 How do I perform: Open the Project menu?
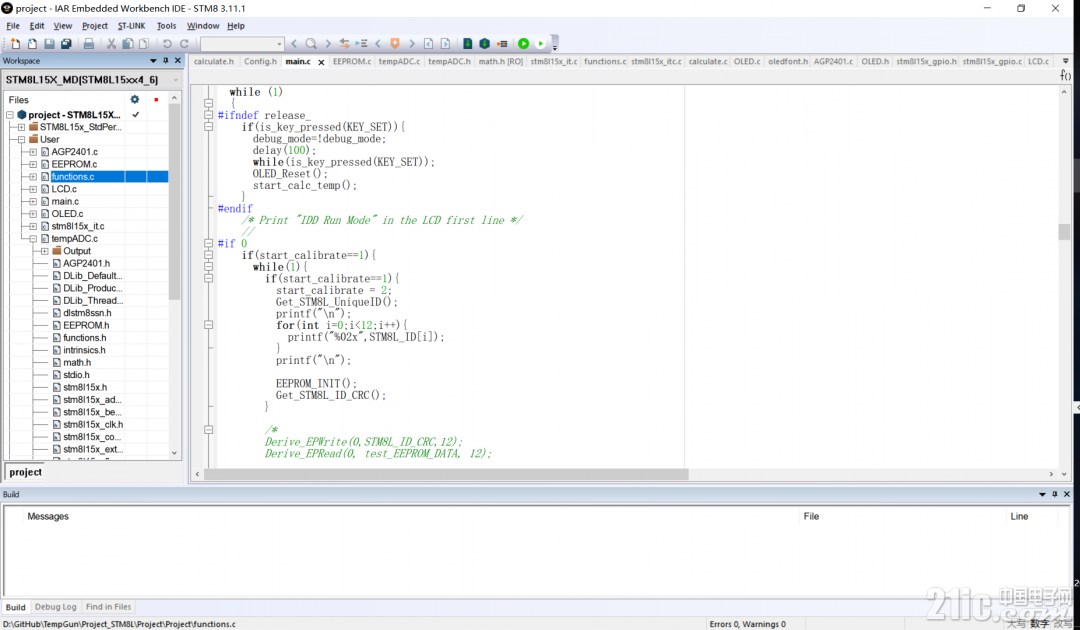point(94,25)
